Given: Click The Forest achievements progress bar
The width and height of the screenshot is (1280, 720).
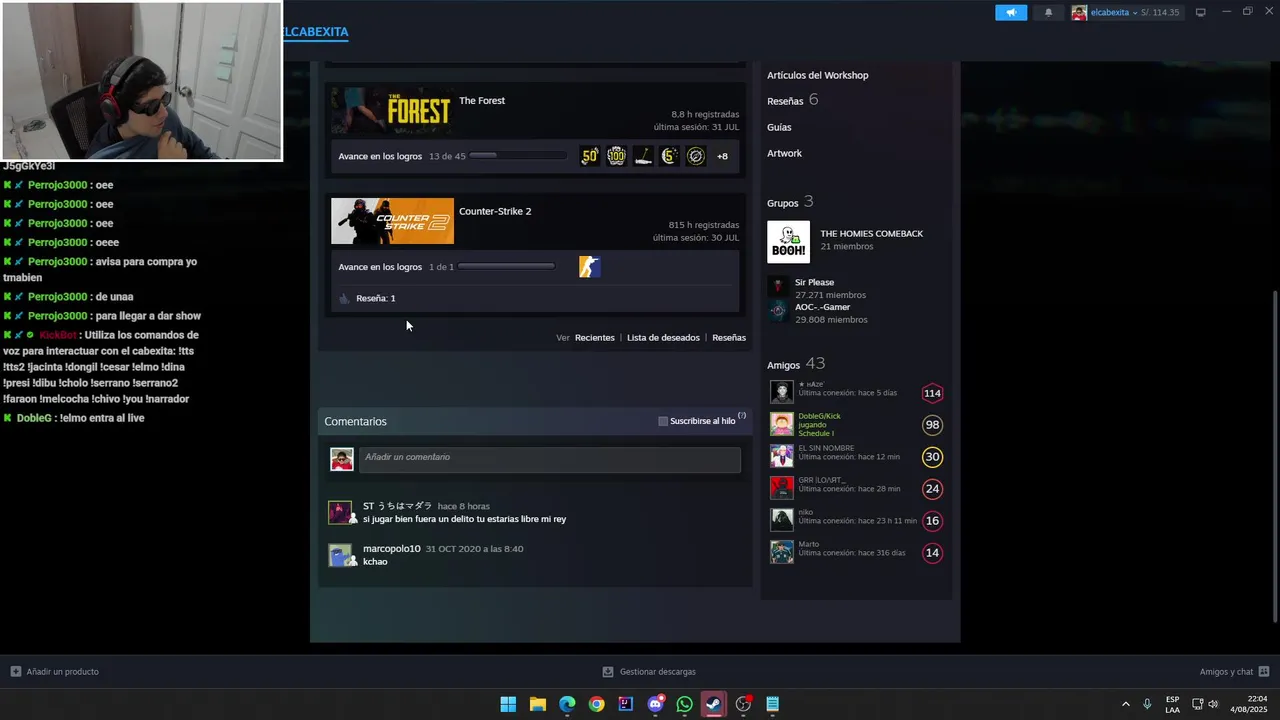Looking at the screenshot, I should tap(518, 156).
